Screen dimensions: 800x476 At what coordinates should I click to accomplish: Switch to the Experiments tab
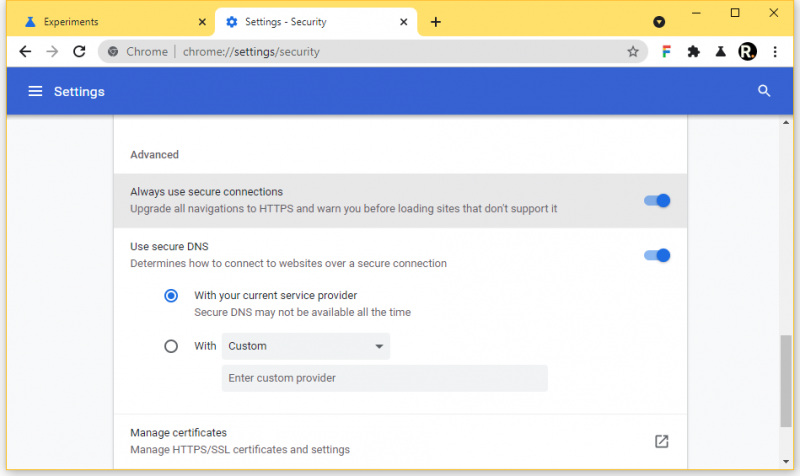[x=110, y=22]
